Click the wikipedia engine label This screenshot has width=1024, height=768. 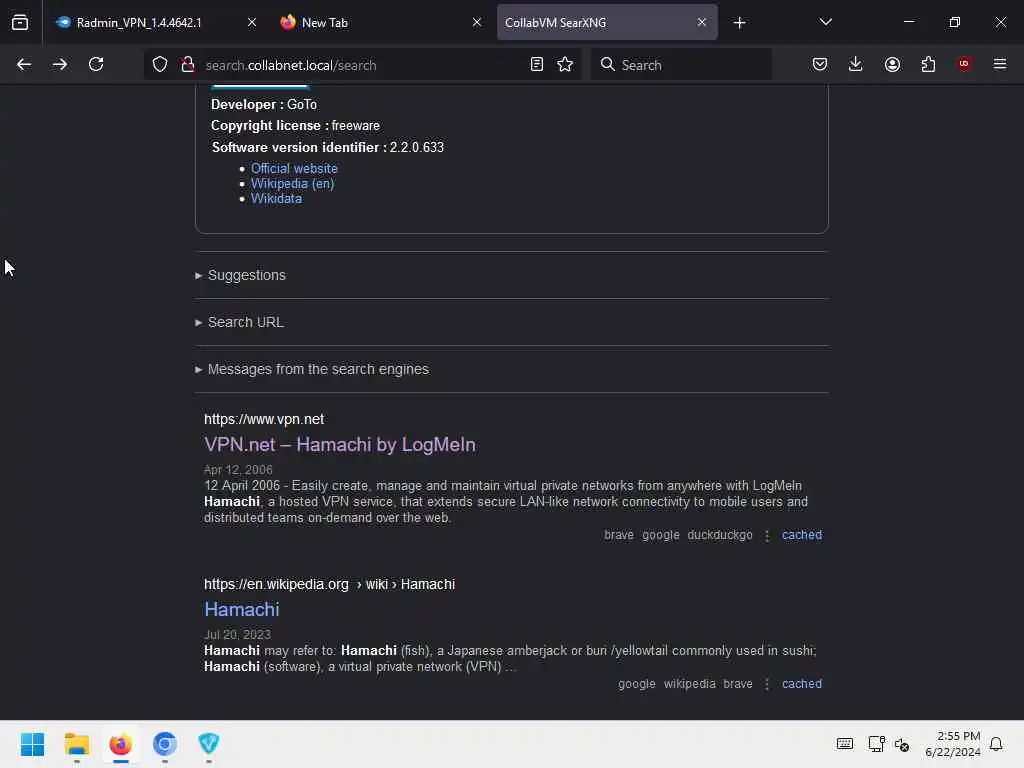point(690,684)
